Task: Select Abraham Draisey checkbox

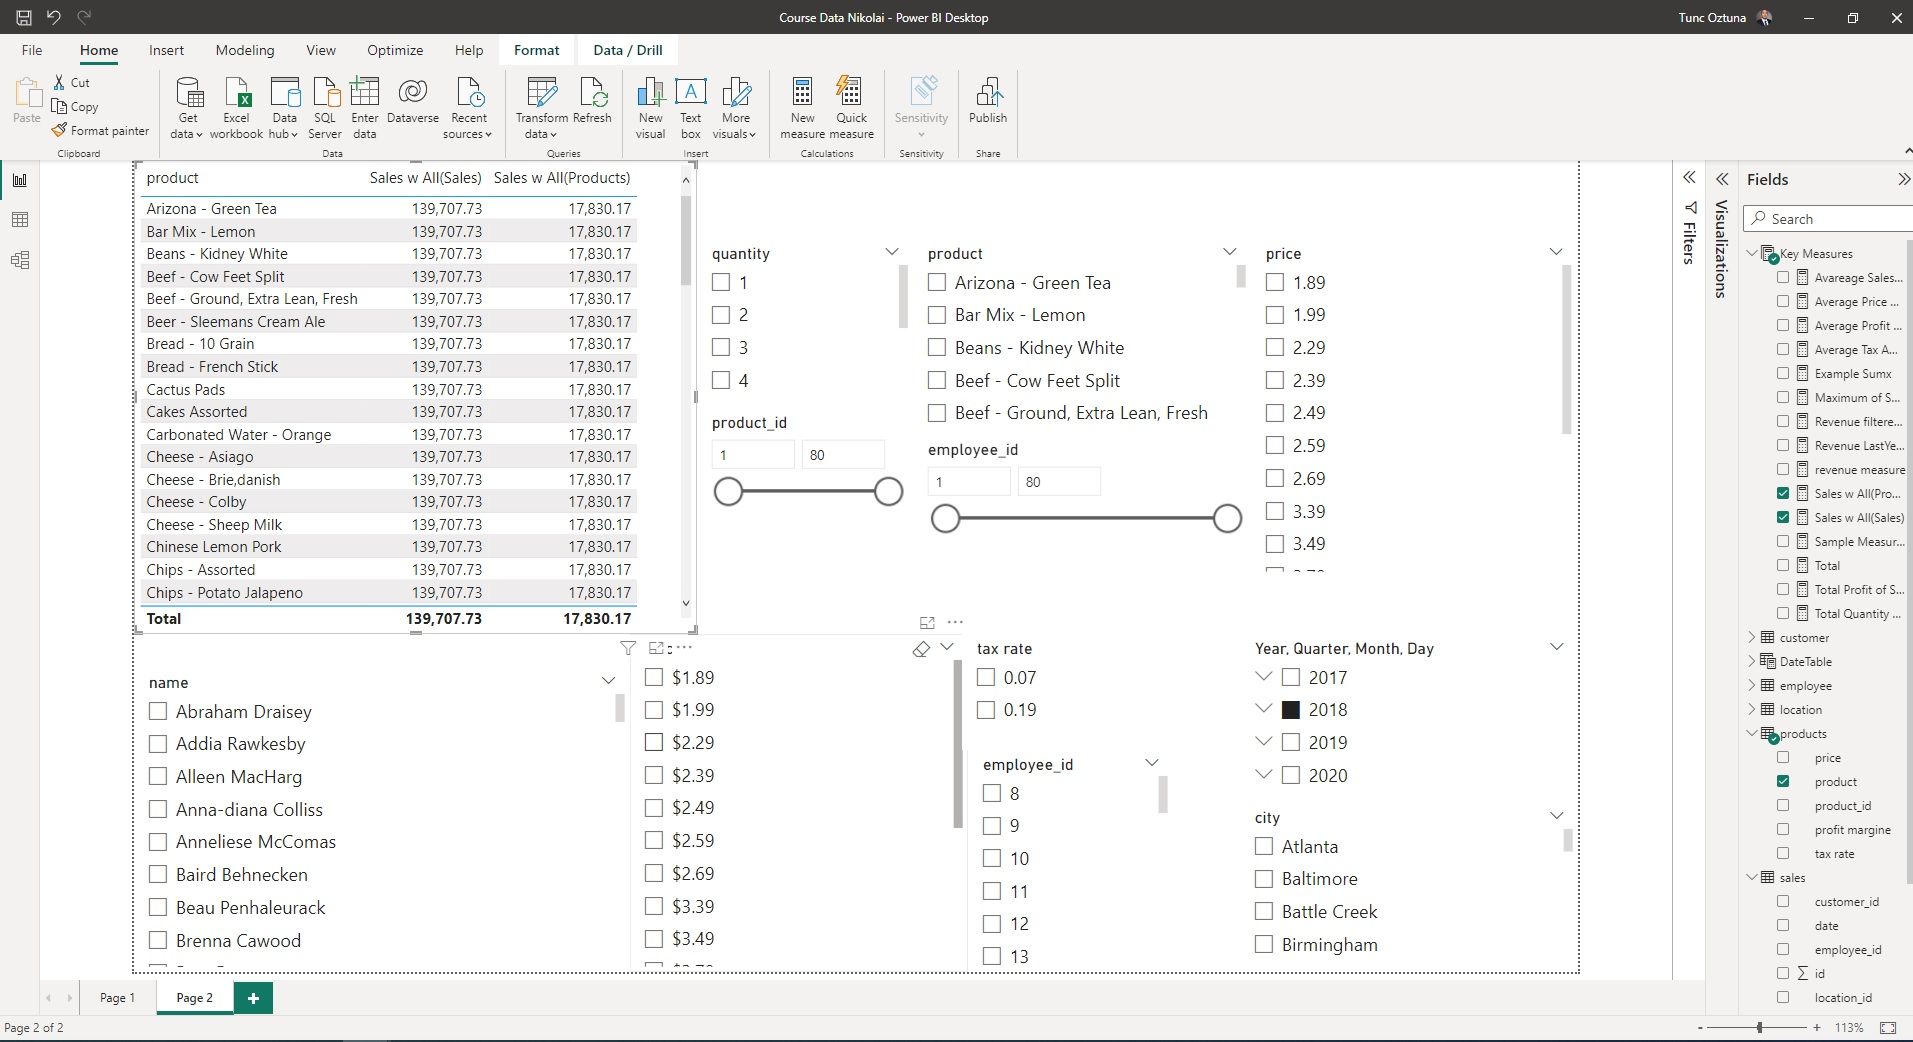Action: (158, 711)
